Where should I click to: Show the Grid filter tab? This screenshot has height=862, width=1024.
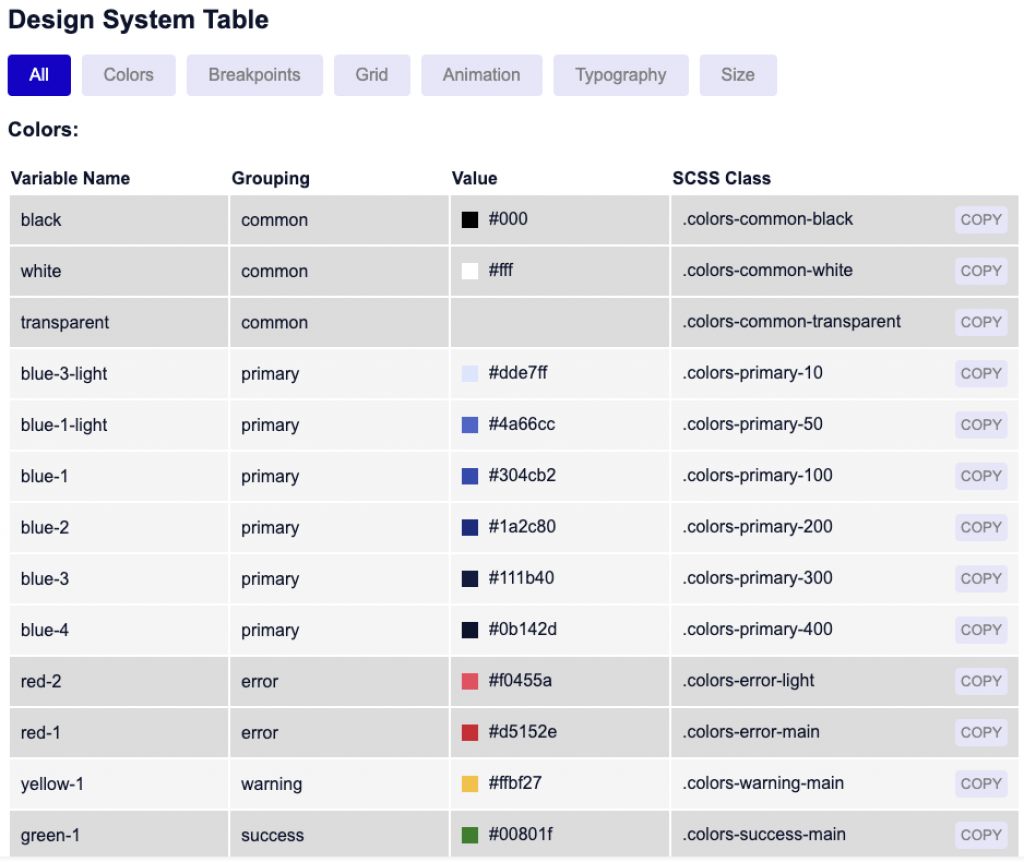click(x=371, y=75)
